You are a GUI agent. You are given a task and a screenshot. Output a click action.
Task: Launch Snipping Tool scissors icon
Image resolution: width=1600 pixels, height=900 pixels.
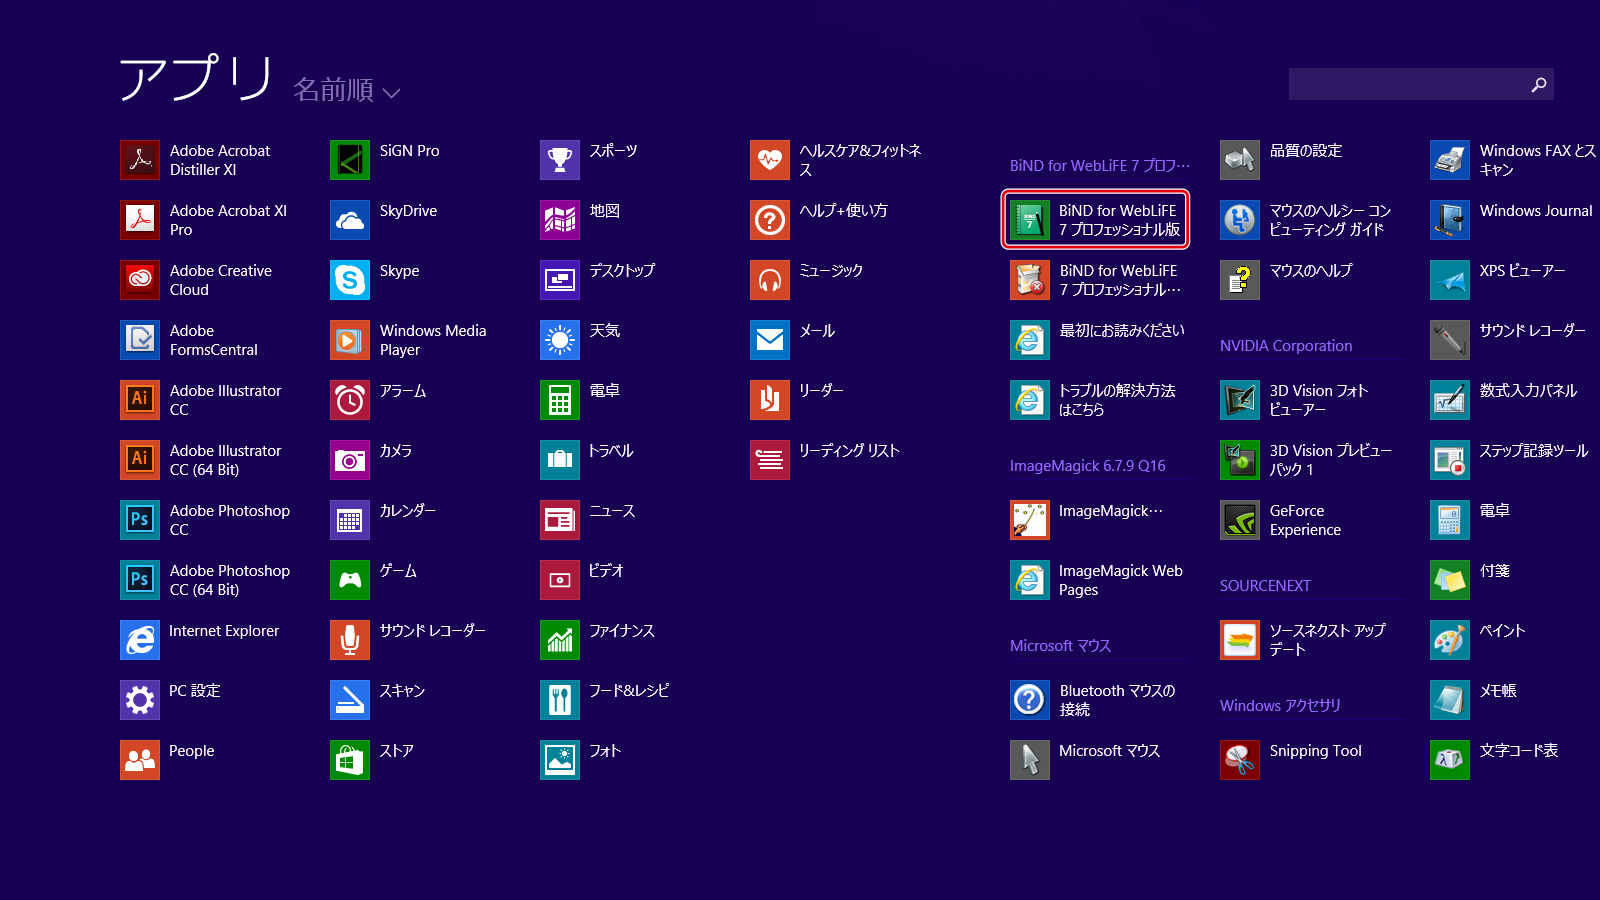(x=1240, y=760)
